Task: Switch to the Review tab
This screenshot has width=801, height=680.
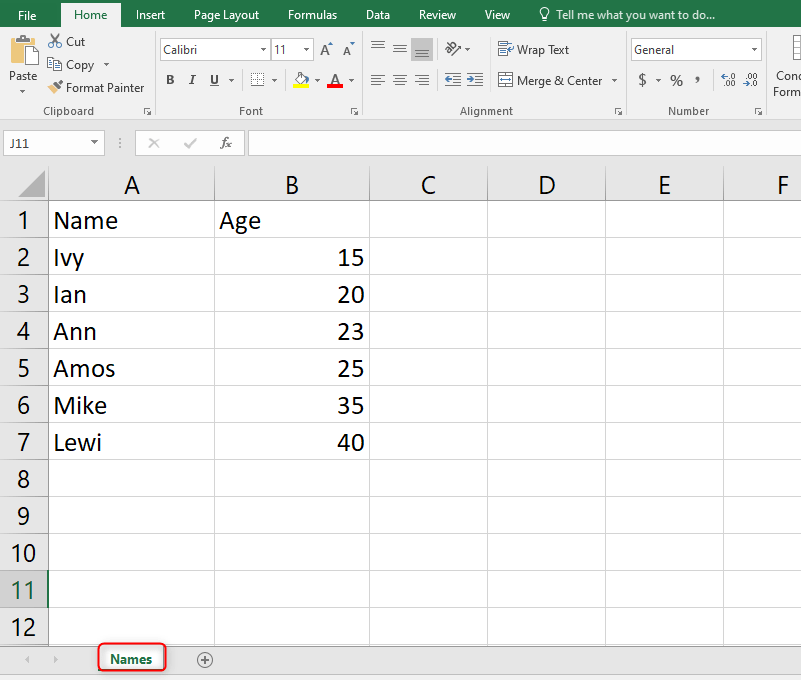Action: pos(437,15)
